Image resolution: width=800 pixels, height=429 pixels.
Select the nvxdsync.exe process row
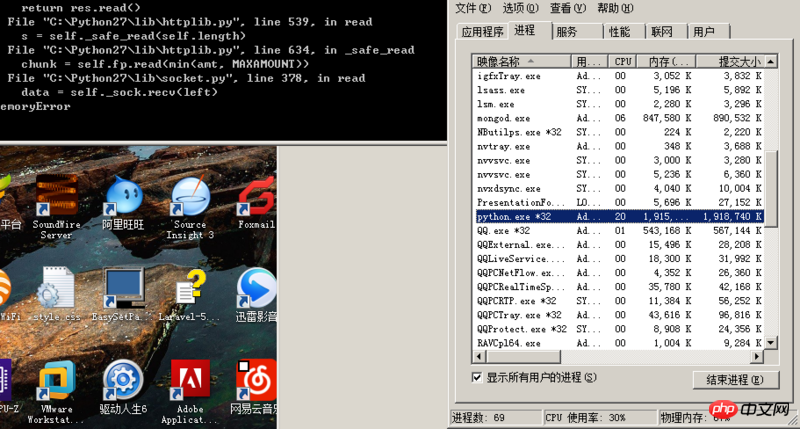619,189
